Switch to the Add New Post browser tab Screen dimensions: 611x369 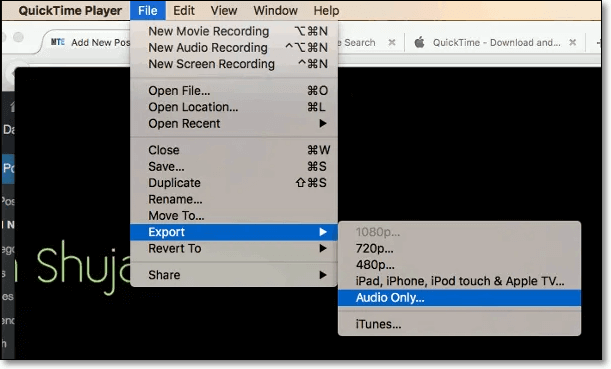(90, 42)
